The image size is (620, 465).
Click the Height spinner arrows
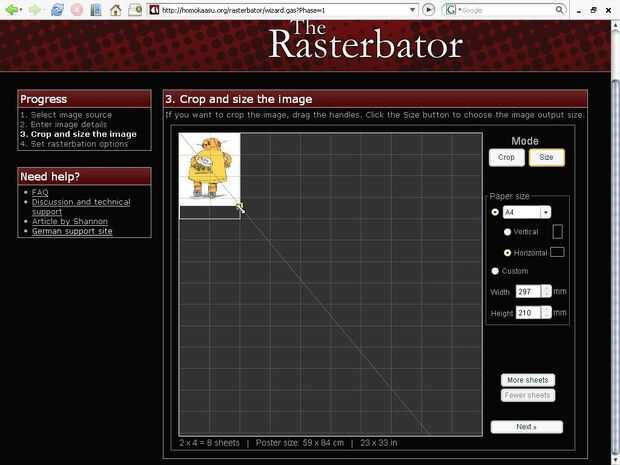(546, 313)
